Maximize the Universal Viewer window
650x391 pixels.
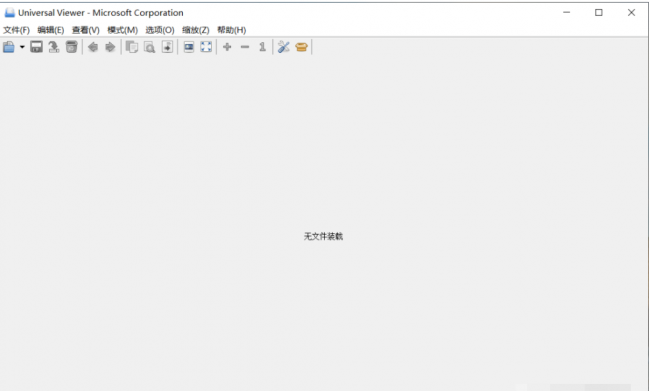tap(599, 13)
